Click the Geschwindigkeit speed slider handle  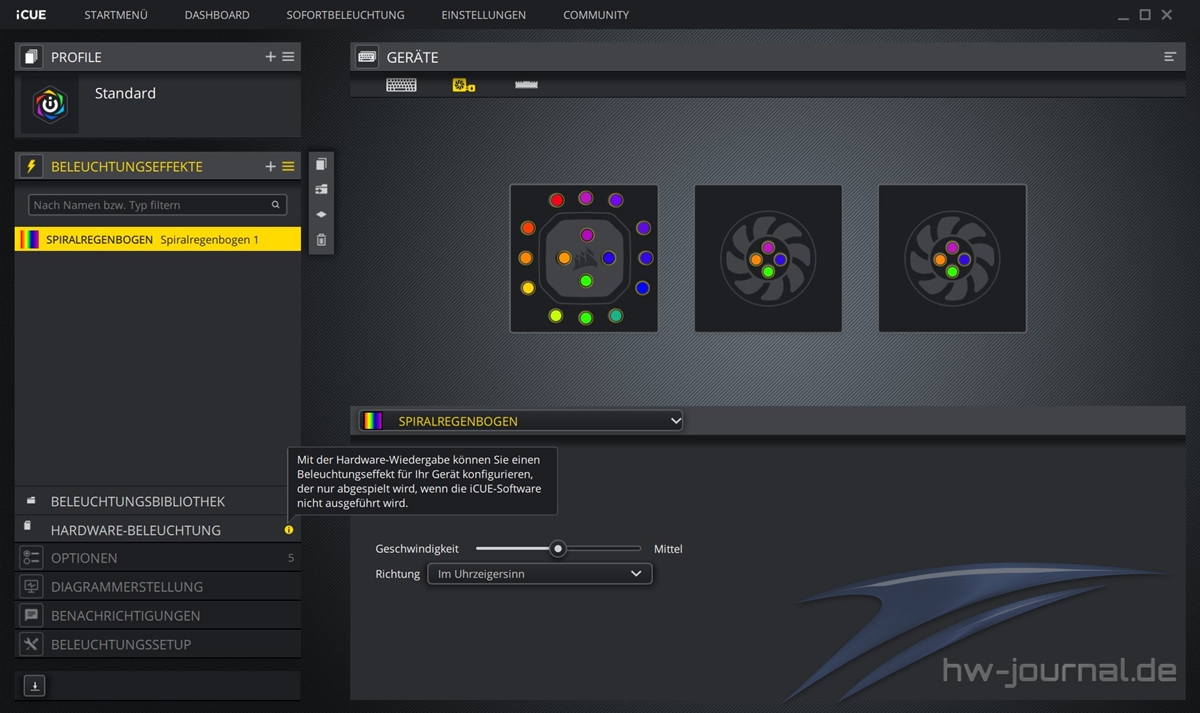pyautogui.click(x=558, y=549)
